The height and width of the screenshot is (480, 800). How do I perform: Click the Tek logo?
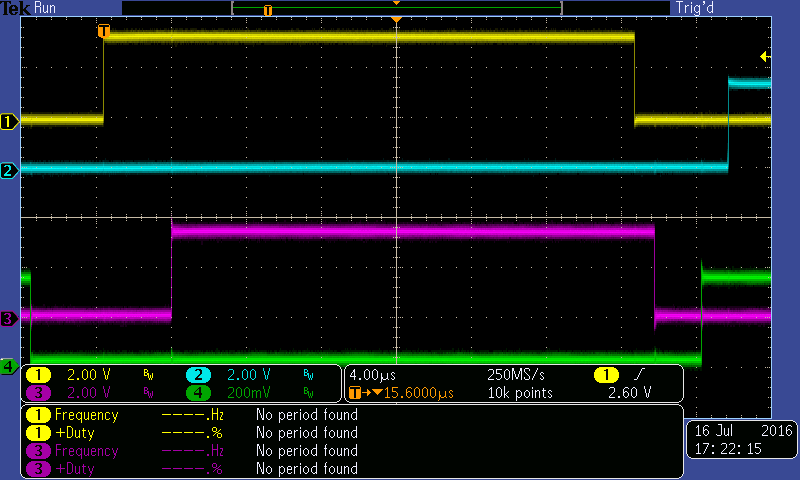[x=15, y=8]
